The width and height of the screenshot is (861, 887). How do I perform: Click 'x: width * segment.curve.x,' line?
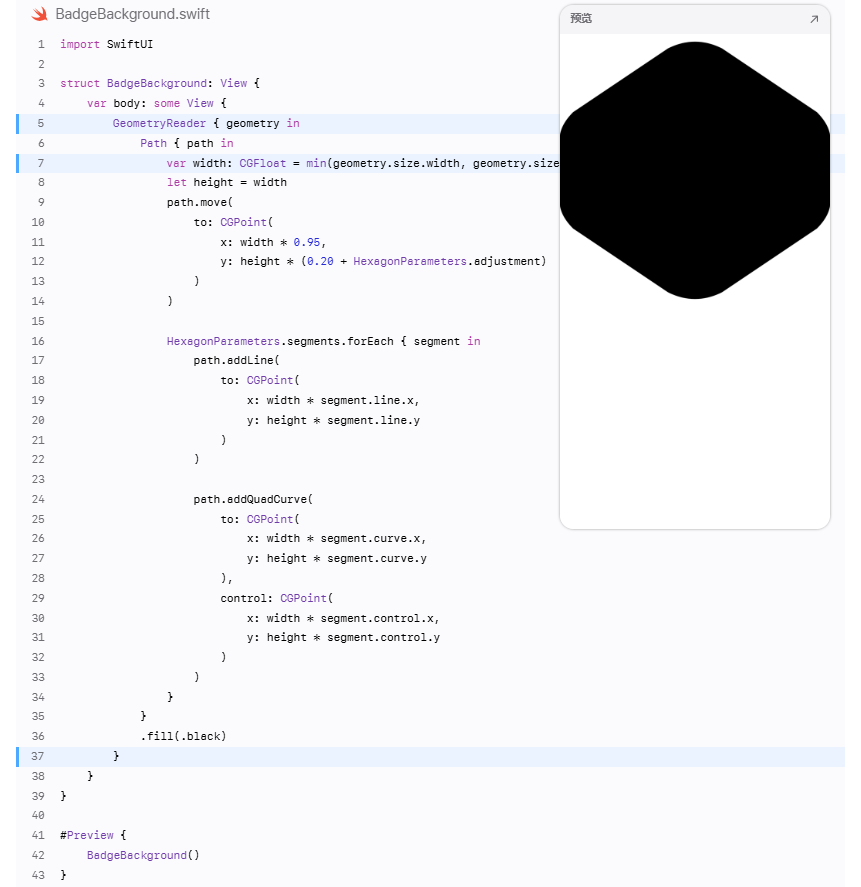click(337, 539)
